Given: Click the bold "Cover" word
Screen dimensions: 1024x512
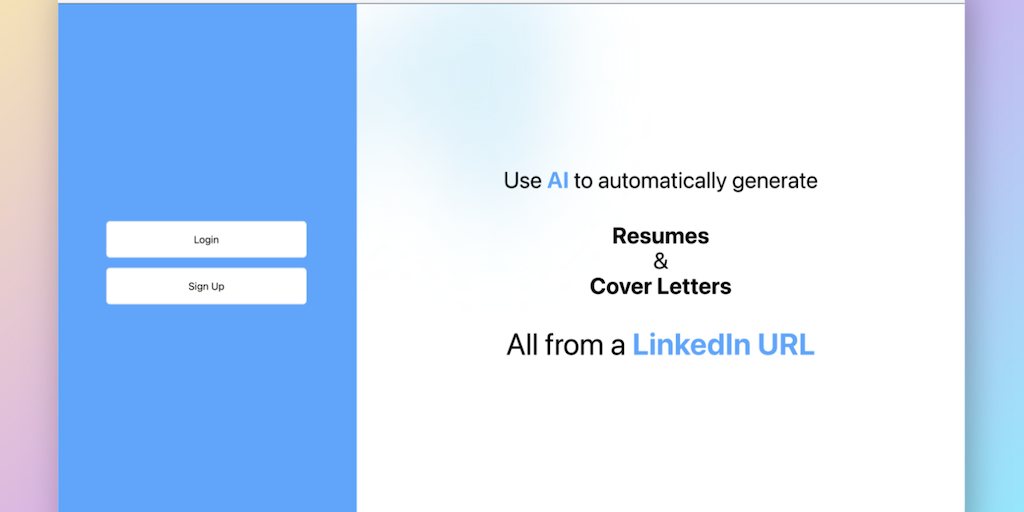Looking at the screenshot, I should tap(621, 286).
